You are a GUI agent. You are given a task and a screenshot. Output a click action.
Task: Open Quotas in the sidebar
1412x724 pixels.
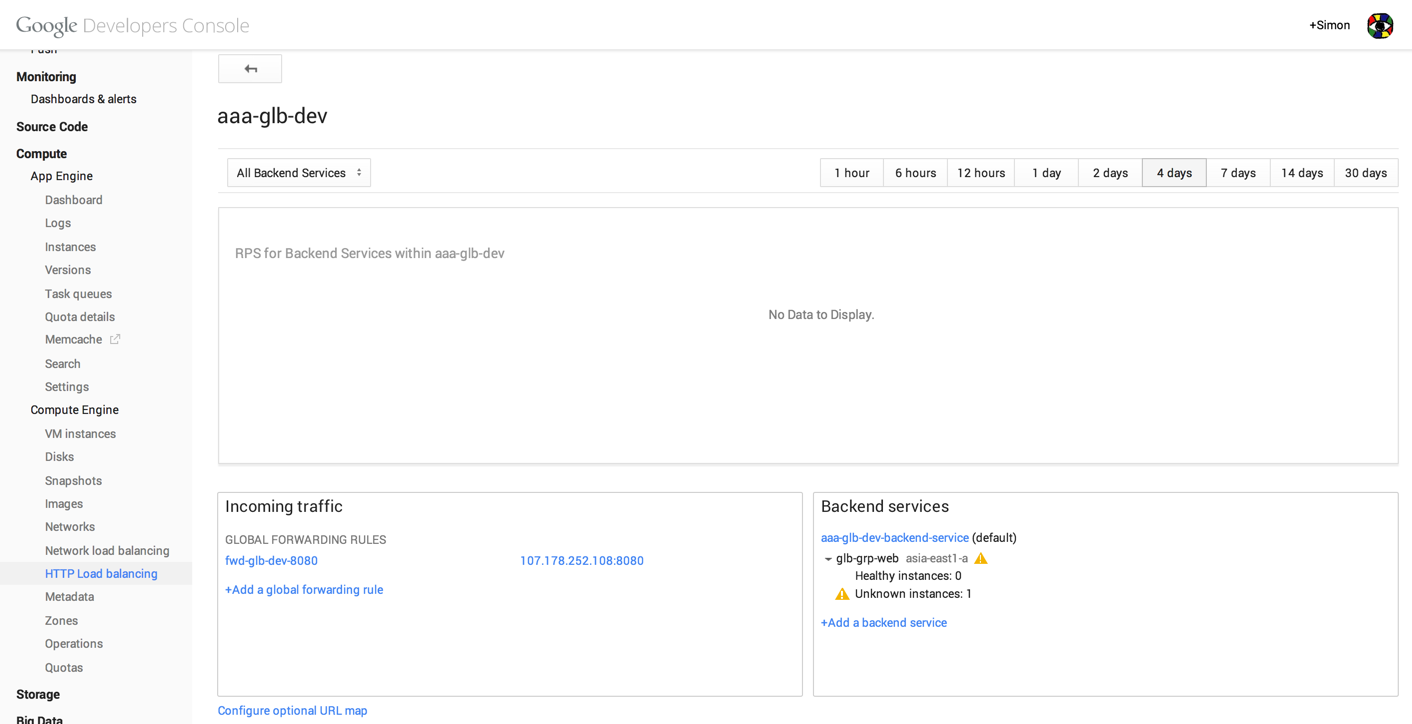coord(64,668)
